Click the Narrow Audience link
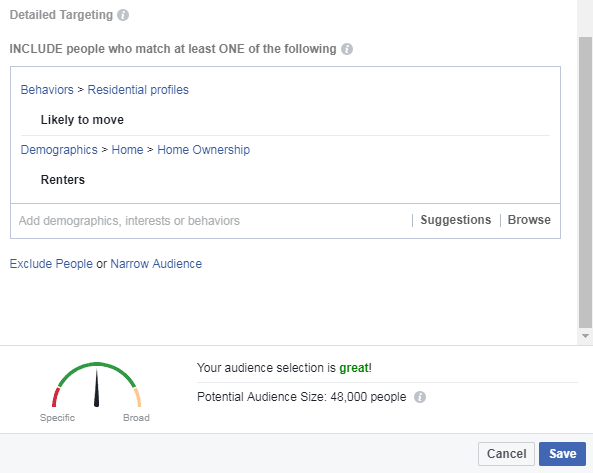This screenshot has width=593, height=473. click(x=156, y=264)
